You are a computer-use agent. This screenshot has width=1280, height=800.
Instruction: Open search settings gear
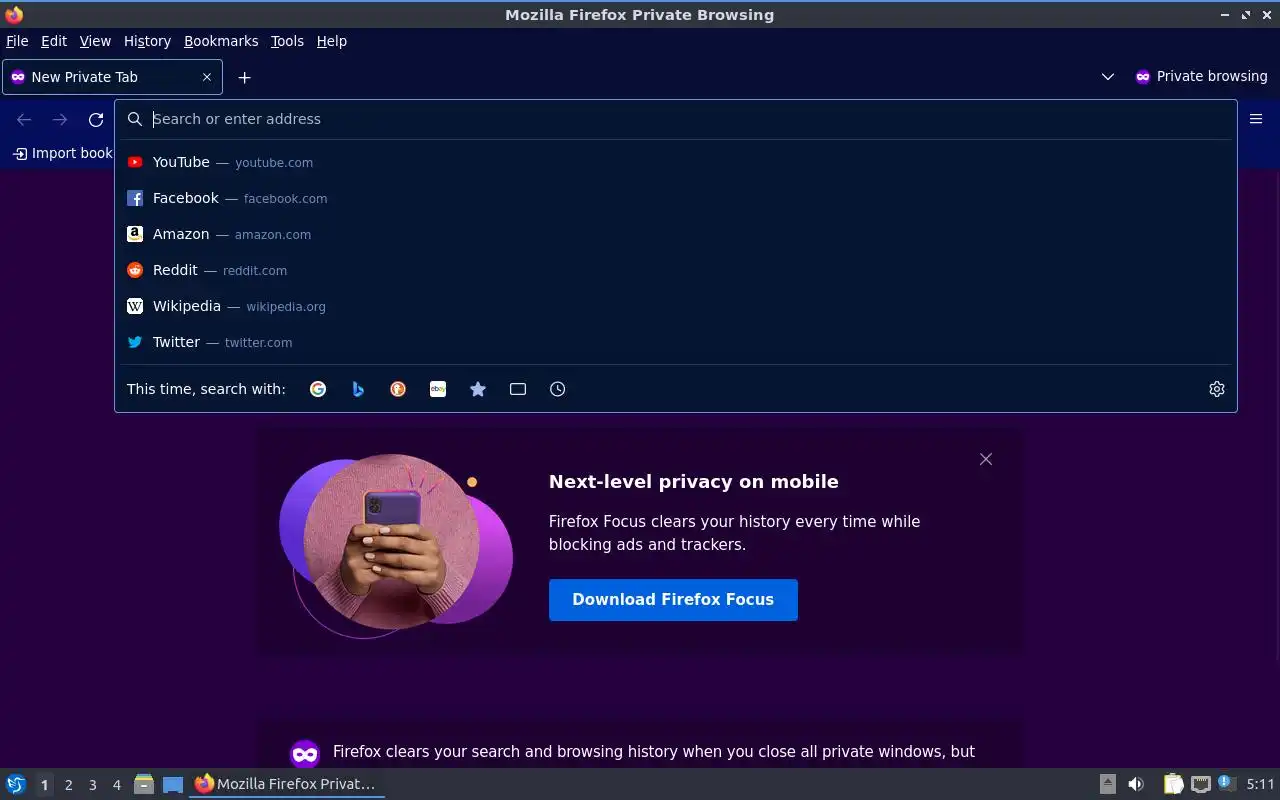click(1217, 389)
